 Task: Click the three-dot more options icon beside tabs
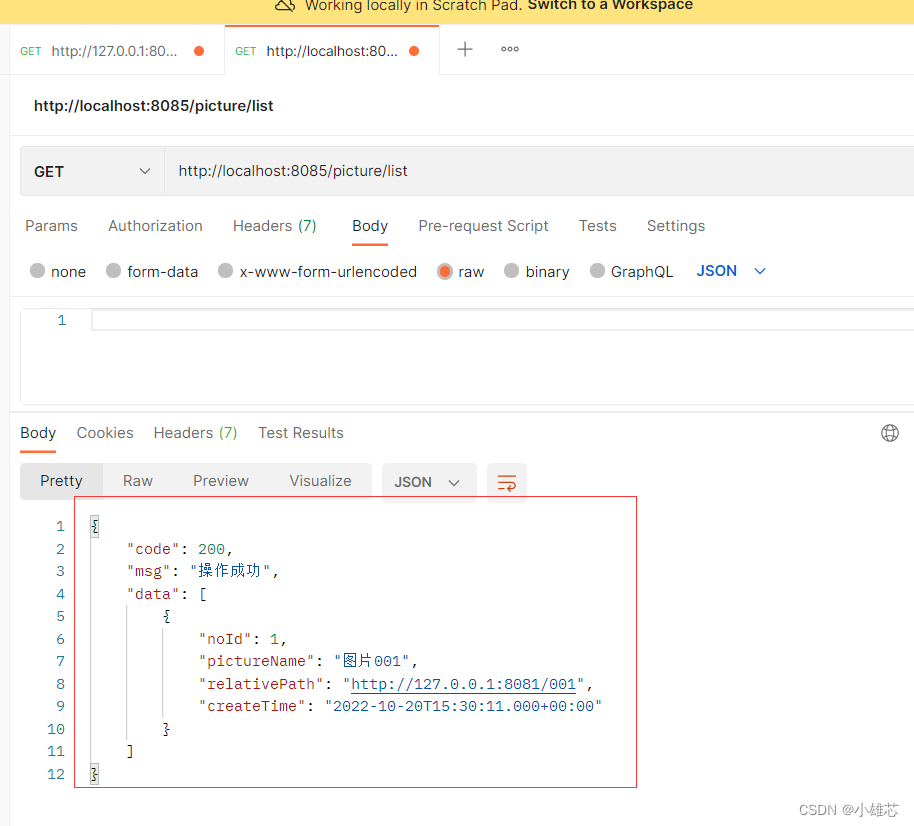click(509, 48)
